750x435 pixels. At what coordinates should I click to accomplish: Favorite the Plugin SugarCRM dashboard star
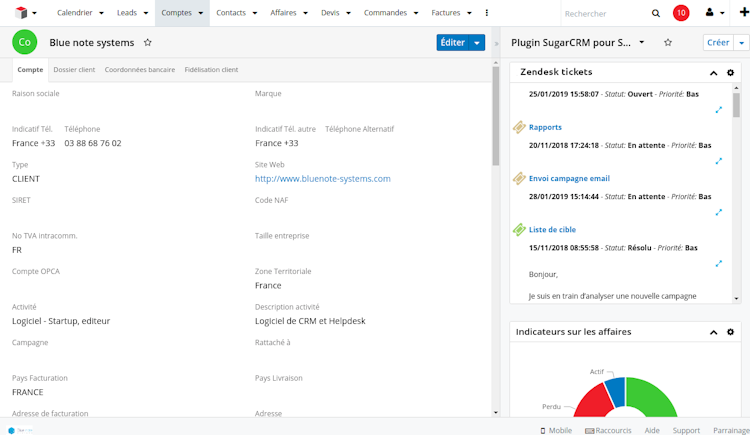pyautogui.click(x=668, y=43)
